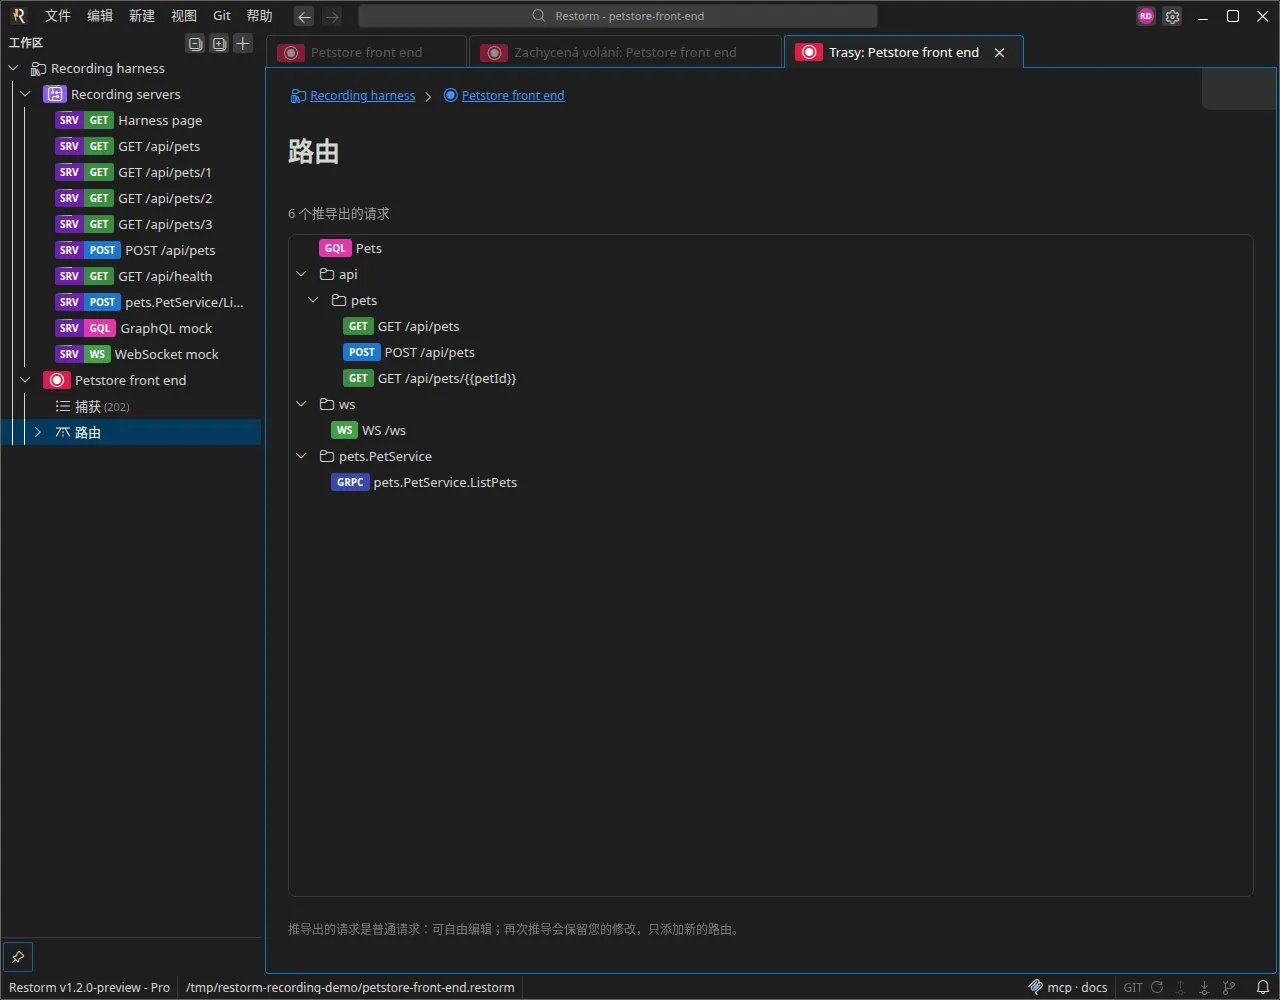Select GET /api/health server in sidebar

click(131, 276)
